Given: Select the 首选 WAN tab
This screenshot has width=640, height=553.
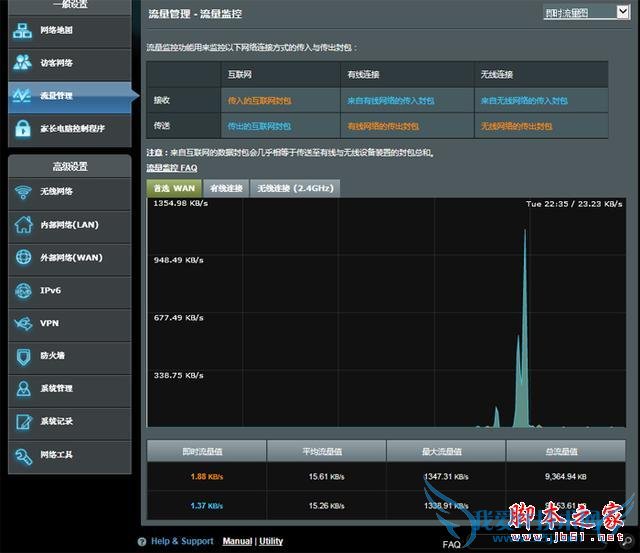Looking at the screenshot, I should [x=173, y=188].
